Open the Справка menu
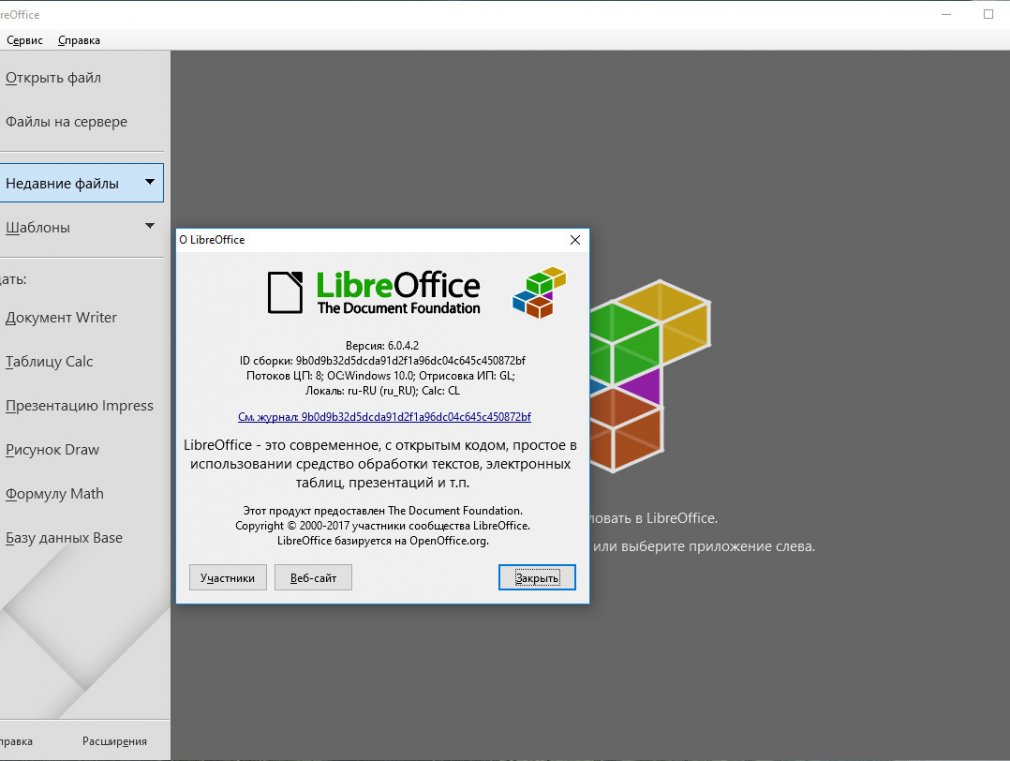The image size is (1010, 761). 79,40
